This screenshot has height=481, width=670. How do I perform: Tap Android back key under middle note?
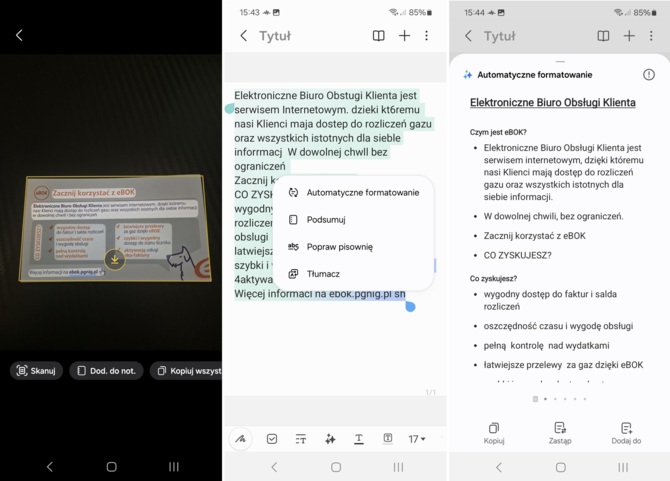click(274, 467)
